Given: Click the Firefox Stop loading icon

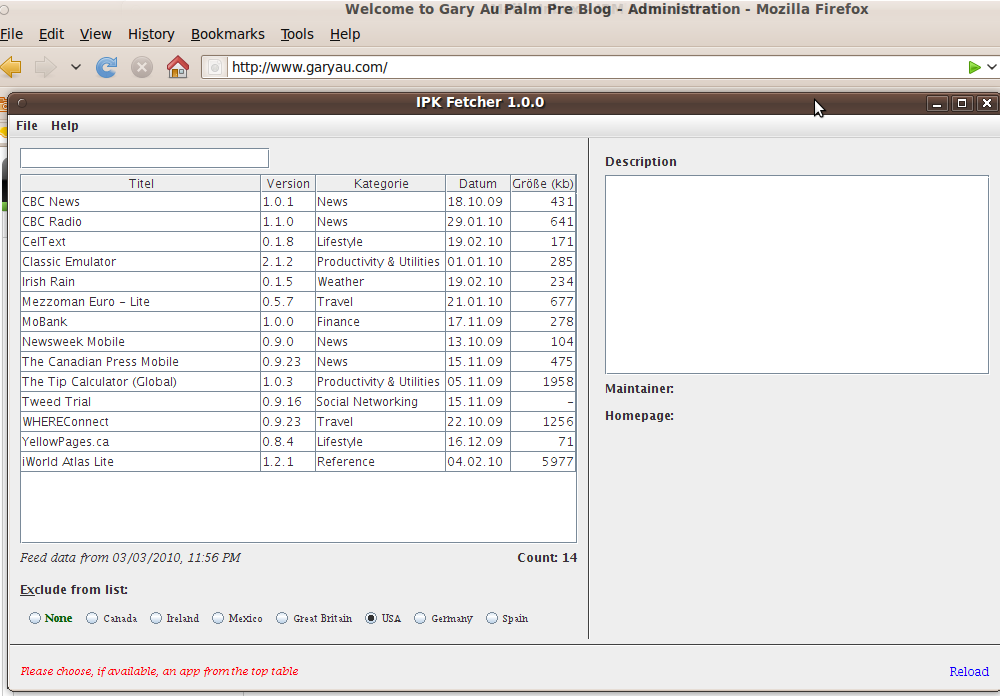Looking at the screenshot, I should click(142, 67).
